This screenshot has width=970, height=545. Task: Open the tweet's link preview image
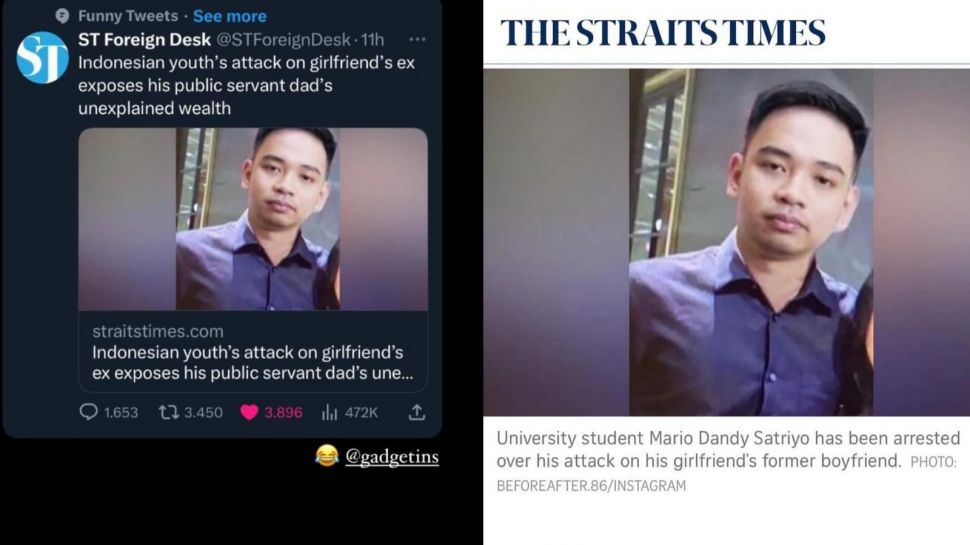click(253, 219)
